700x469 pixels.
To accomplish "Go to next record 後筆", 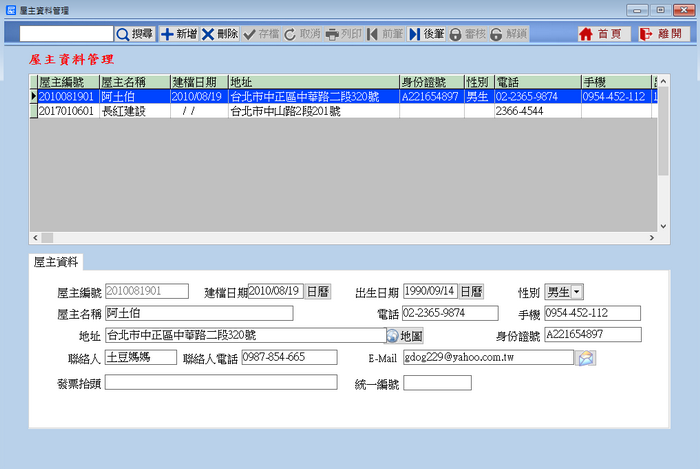I will click(x=426, y=34).
